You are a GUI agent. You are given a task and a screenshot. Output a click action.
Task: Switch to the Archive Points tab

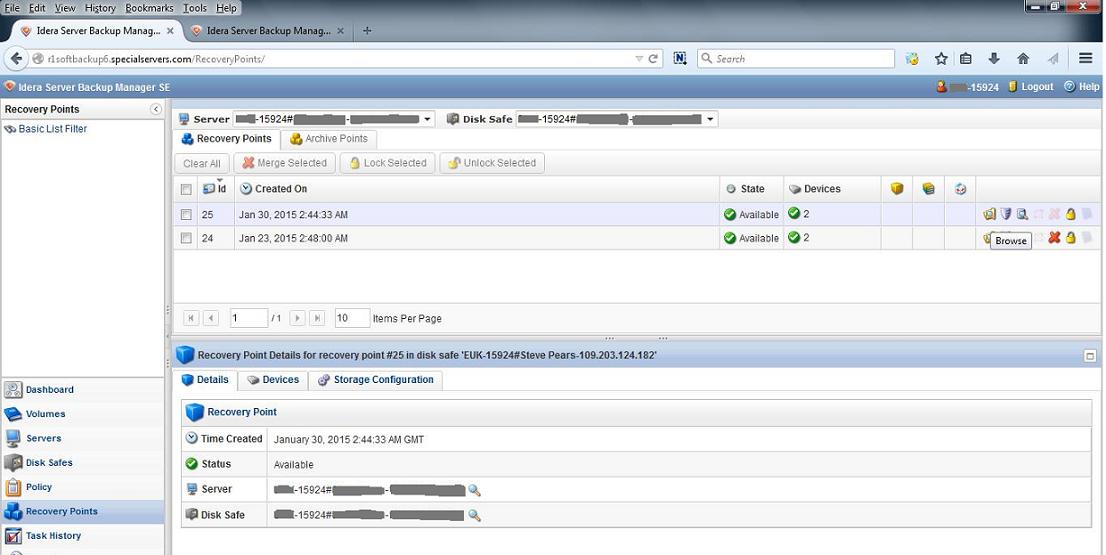coord(328,139)
